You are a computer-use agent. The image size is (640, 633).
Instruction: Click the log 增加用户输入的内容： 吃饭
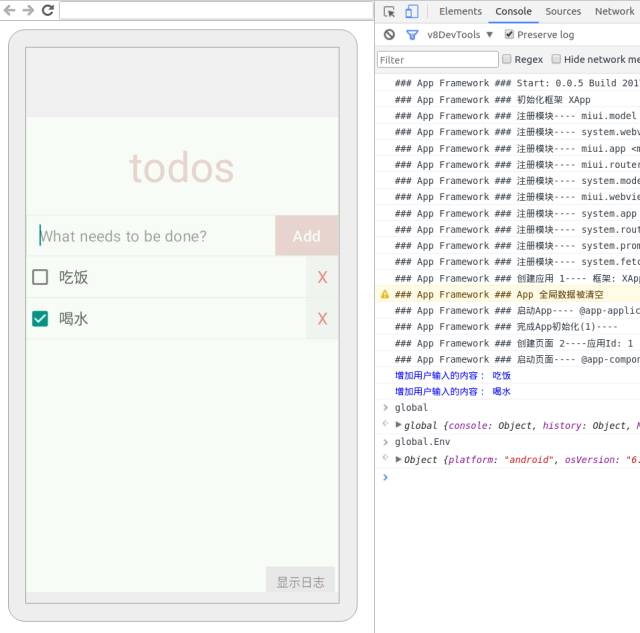(x=453, y=375)
